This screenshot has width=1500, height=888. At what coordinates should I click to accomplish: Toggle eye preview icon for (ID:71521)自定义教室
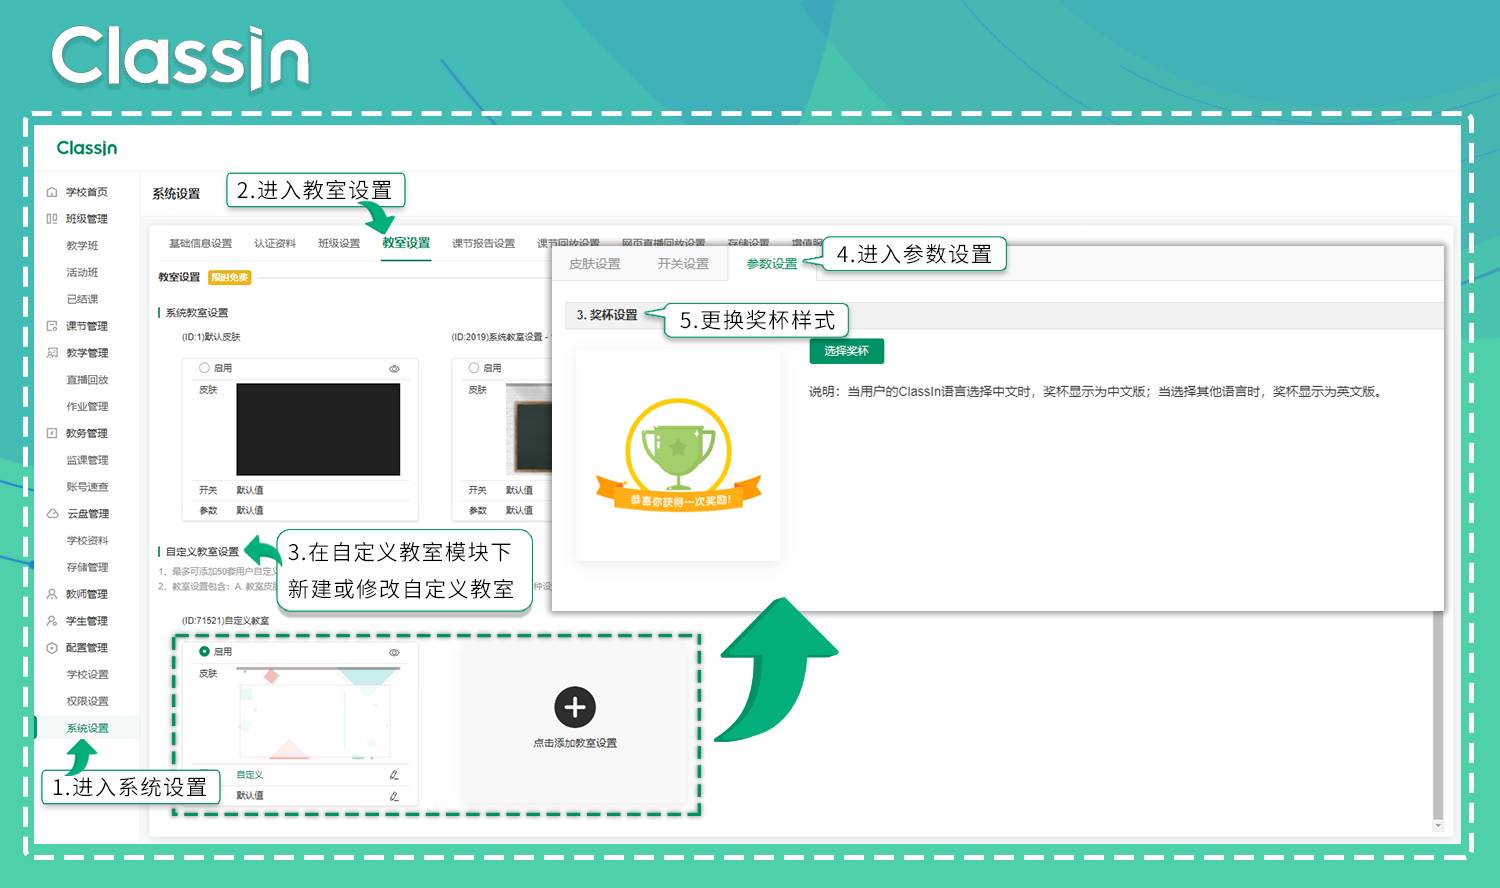pos(394,652)
